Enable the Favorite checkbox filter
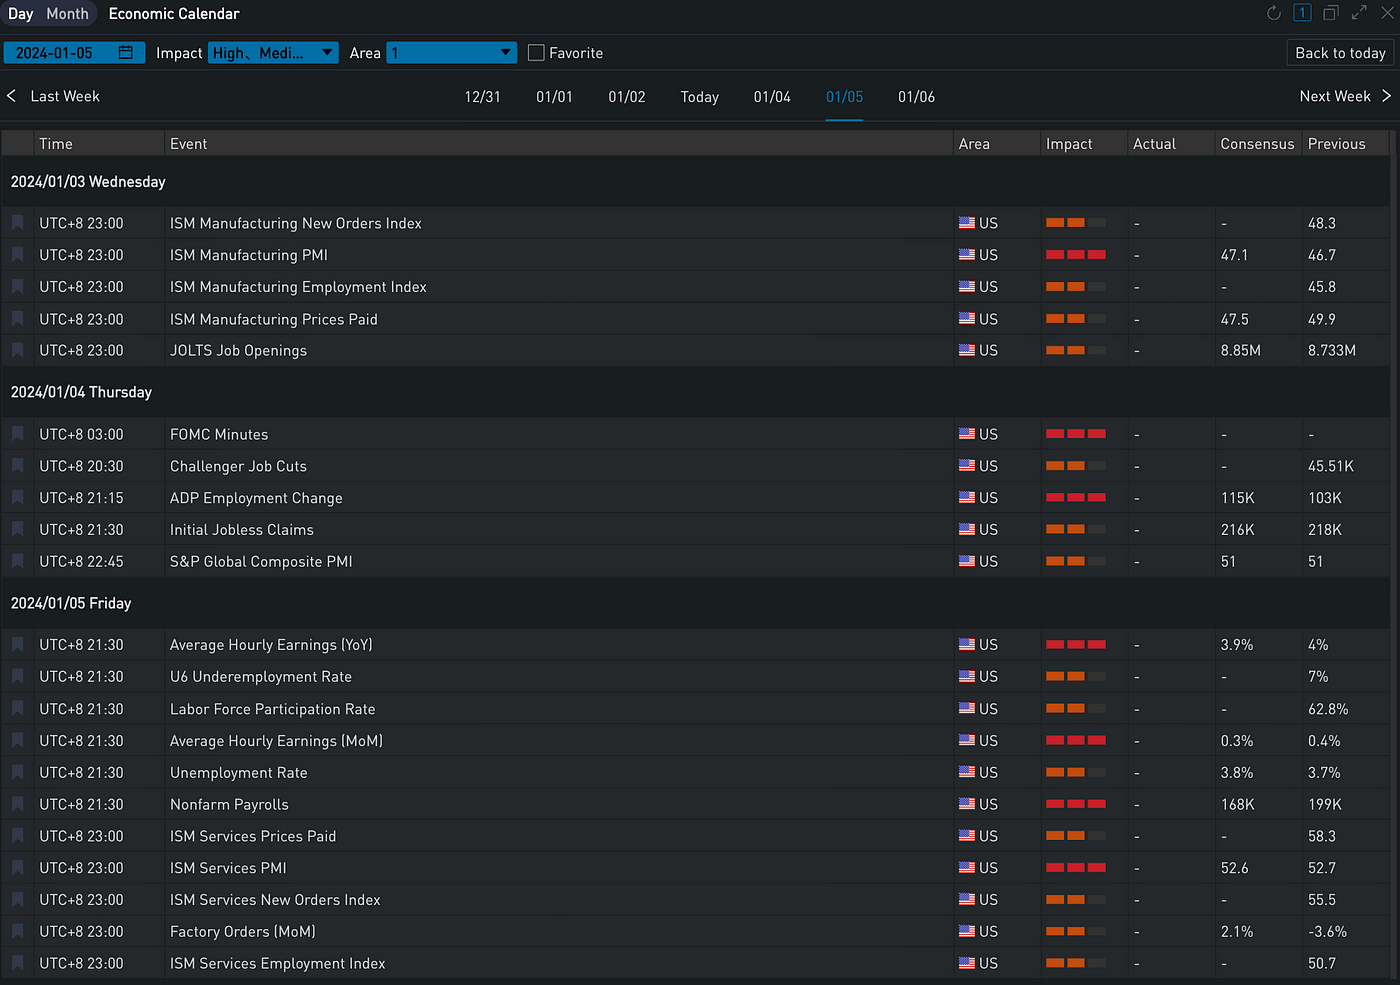This screenshot has width=1400, height=985. coord(536,53)
